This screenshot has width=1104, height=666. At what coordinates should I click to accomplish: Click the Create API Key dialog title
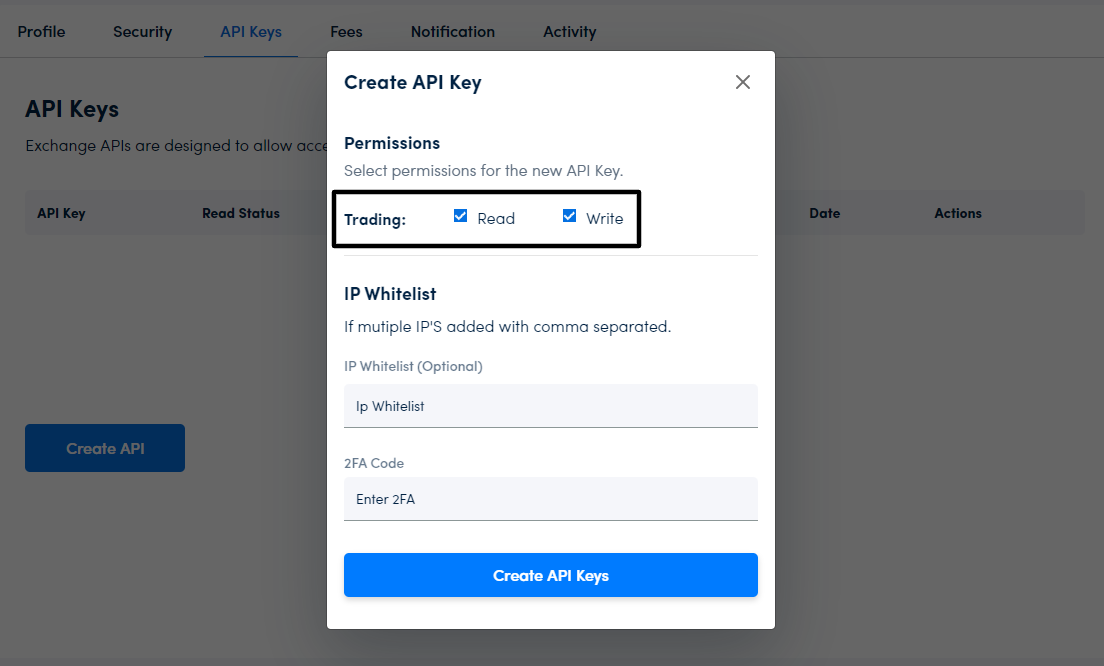413,82
